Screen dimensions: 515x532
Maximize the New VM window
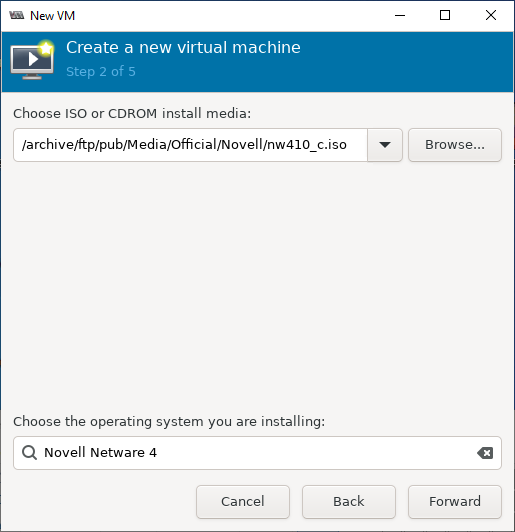click(x=445, y=15)
